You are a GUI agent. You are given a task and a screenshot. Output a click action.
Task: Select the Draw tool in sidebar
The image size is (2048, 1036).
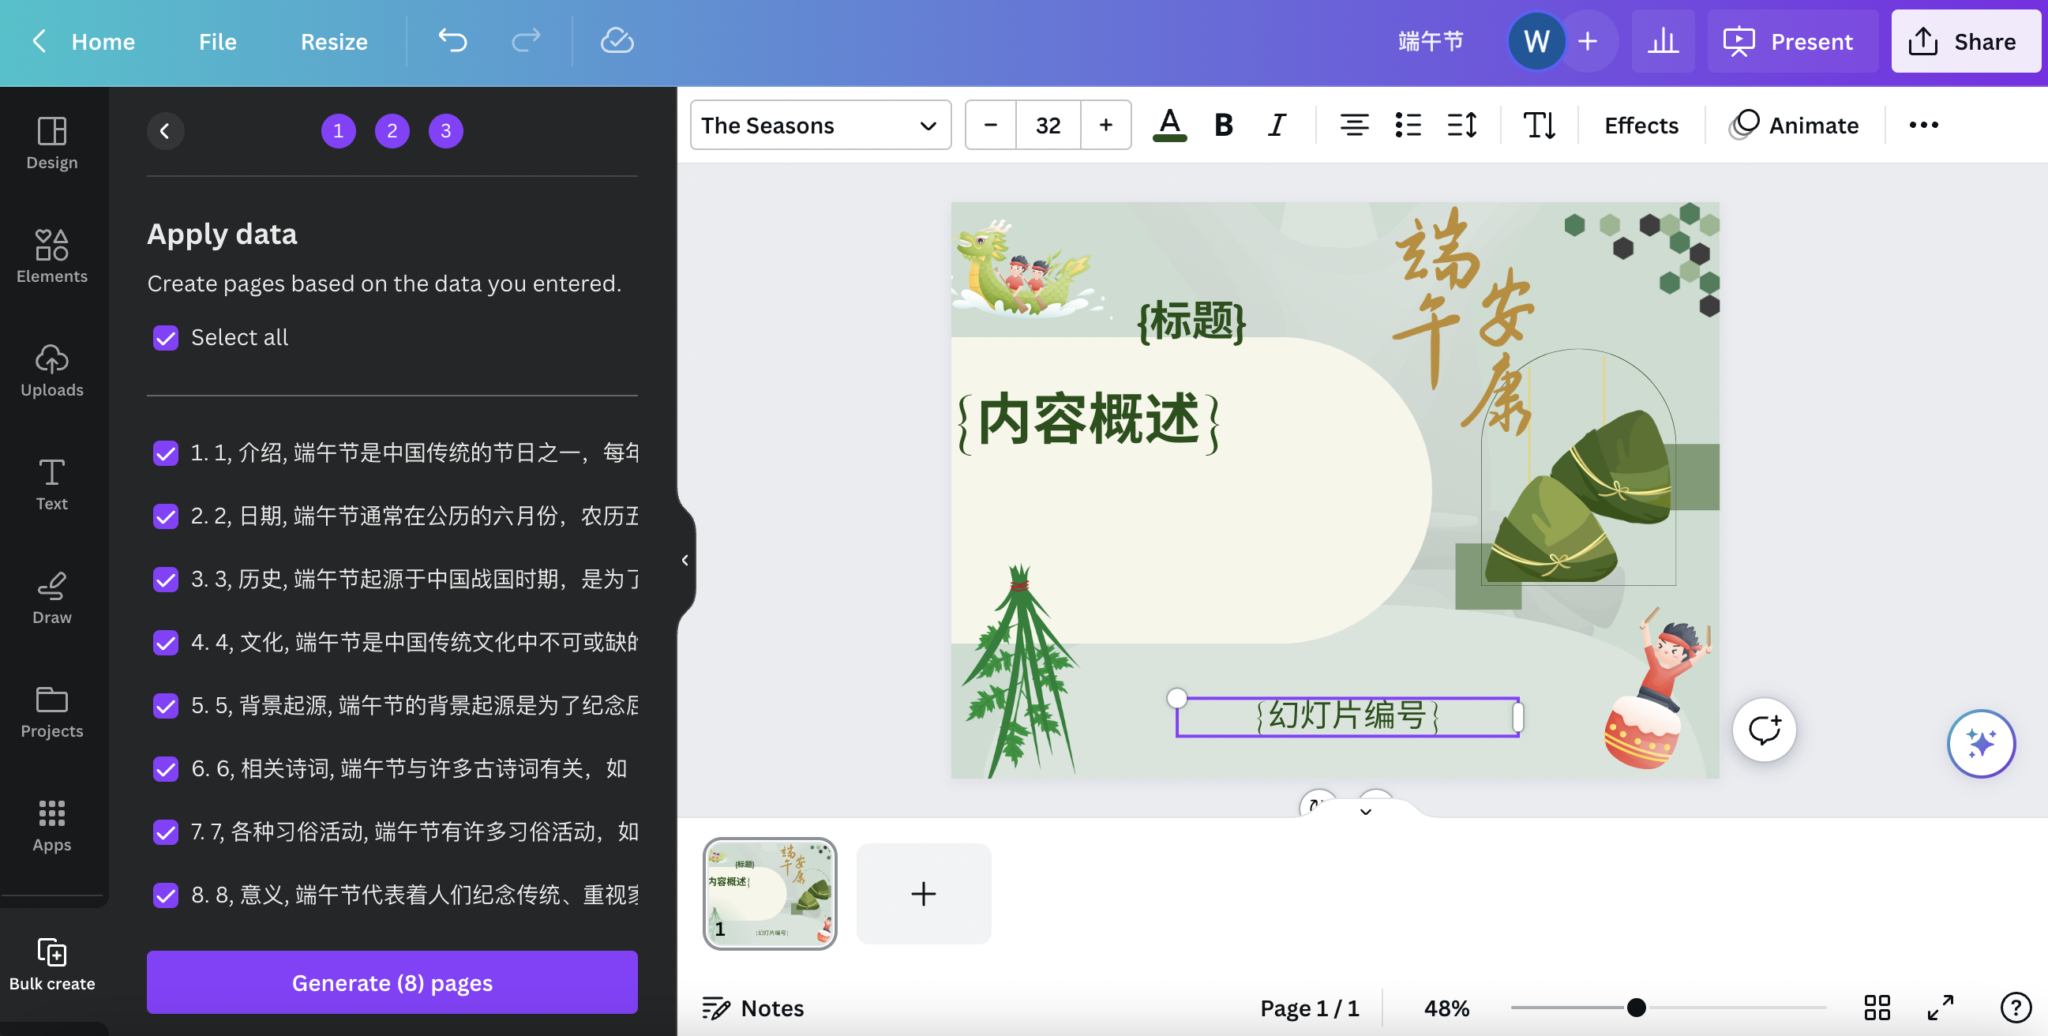[52, 597]
